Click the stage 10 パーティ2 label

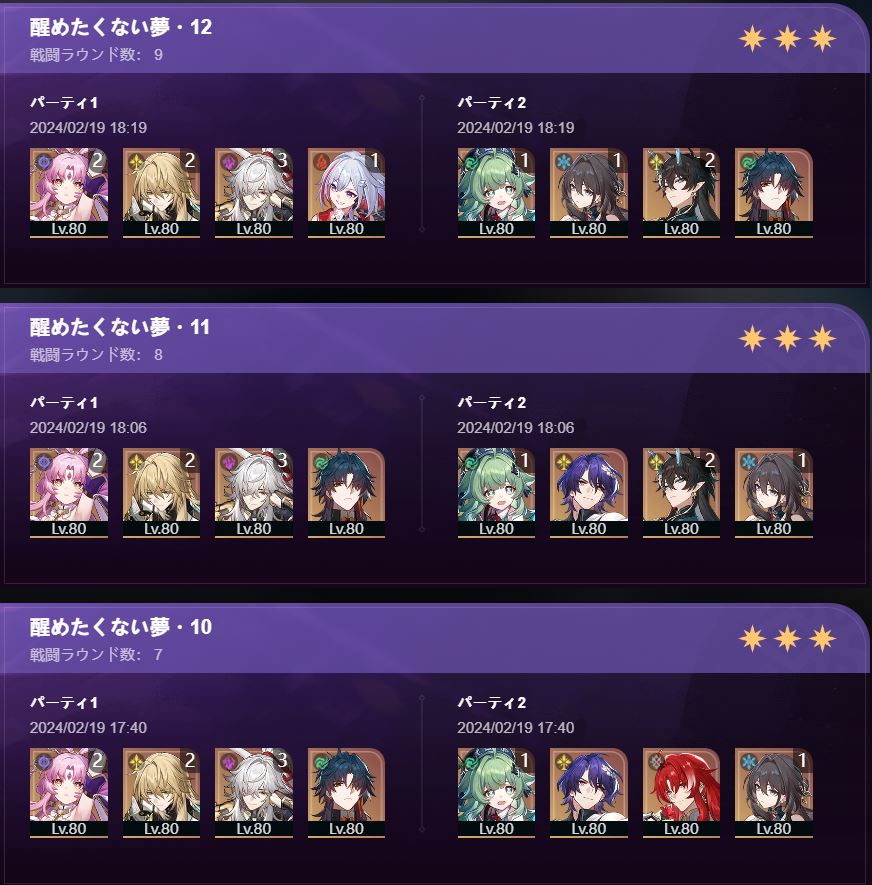coord(492,703)
